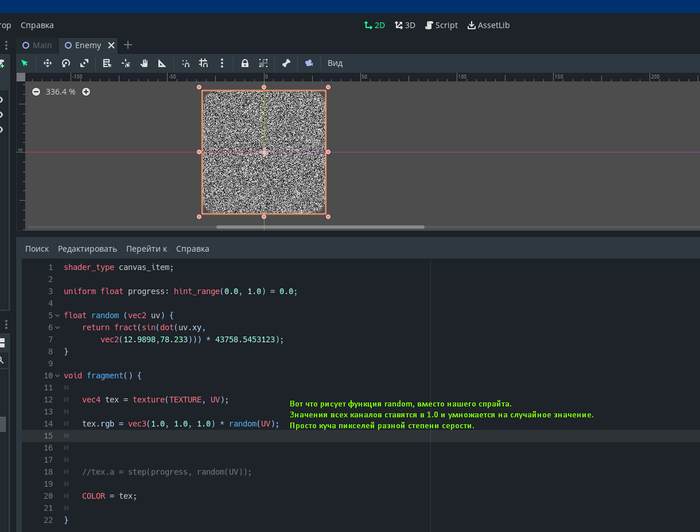Open snapping options three-dot menu
The image size is (700, 532).
click(222, 63)
